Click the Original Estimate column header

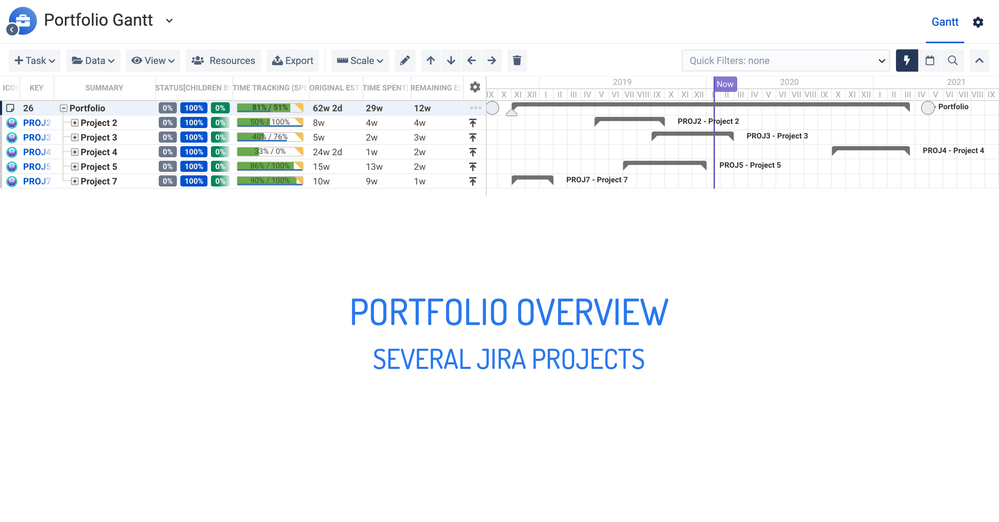click(335, 88)
